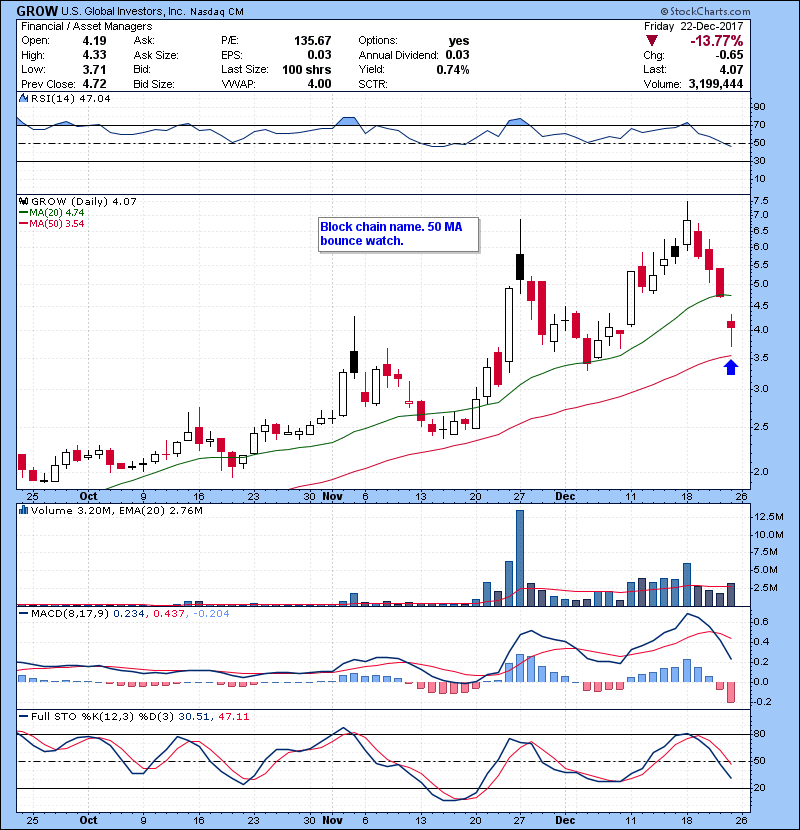The width and height of the screenshot is (800, 830).
Task: Click the Low value 3.71
Action: (x=94, y=69)
